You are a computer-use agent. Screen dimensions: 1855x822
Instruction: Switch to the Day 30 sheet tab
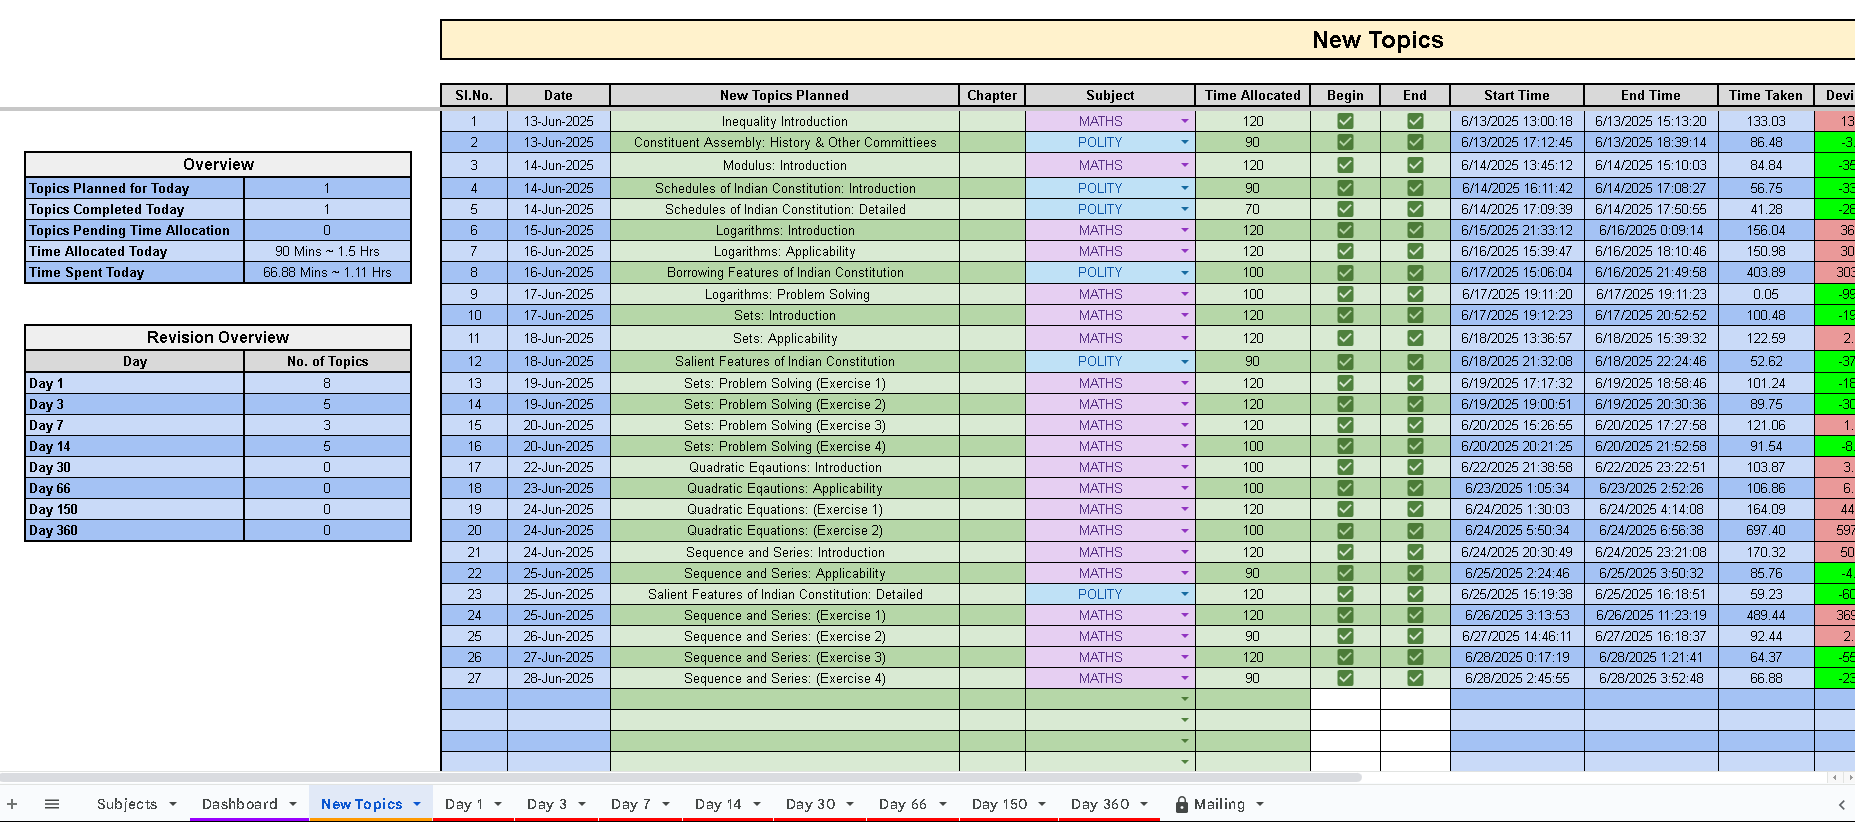811,804
